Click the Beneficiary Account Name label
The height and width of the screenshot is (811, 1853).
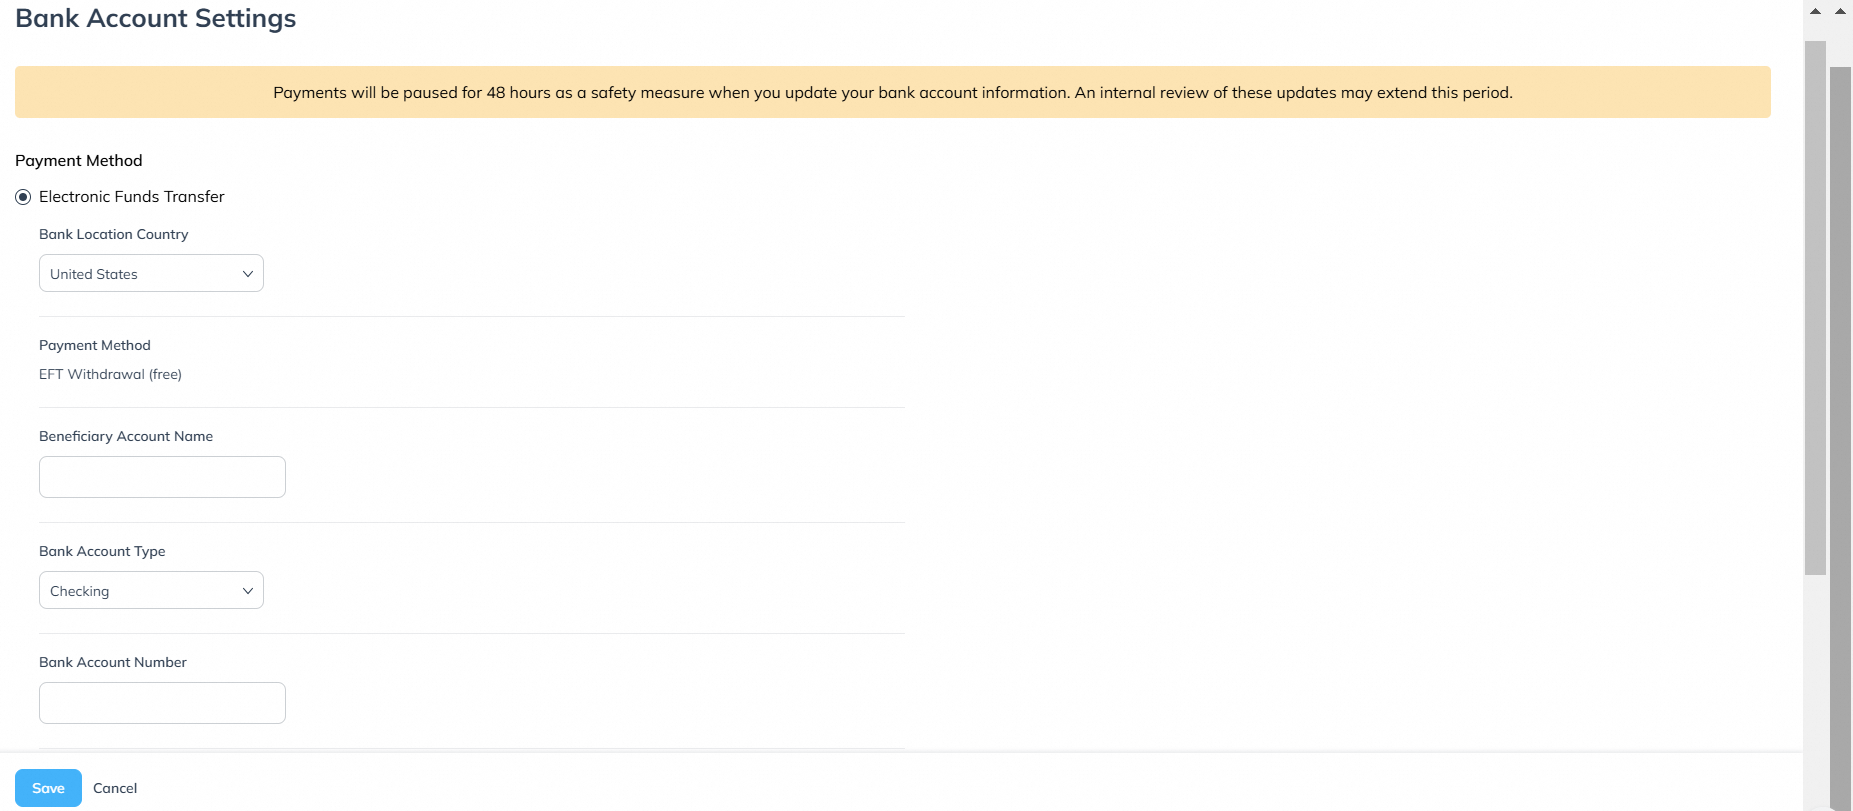click(126, 436)
